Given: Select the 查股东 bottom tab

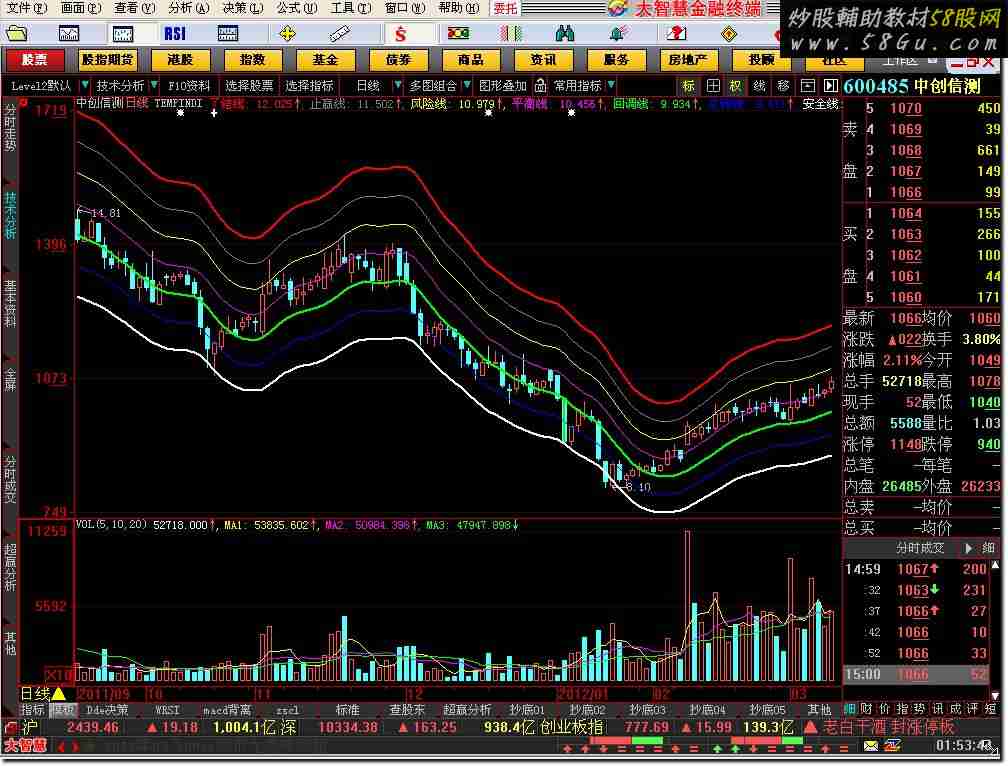Looking at the screenshot, I should click(408, 710).
